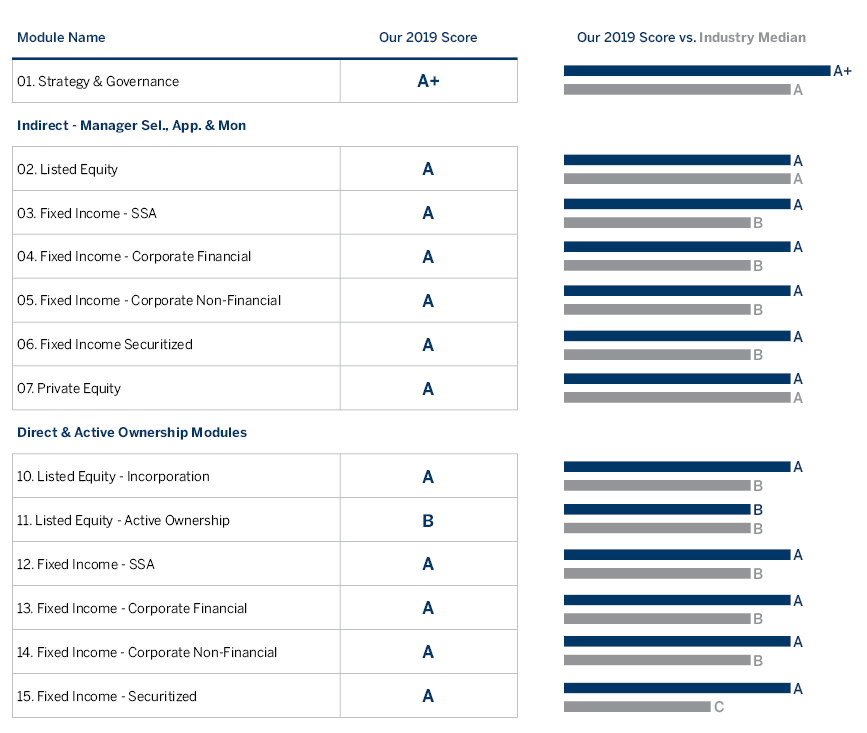Viewport: 867px width, 733px height.
Task: Click 14. Fixed Income - Corporate Non-Financial label
Action: click(147, 653)
